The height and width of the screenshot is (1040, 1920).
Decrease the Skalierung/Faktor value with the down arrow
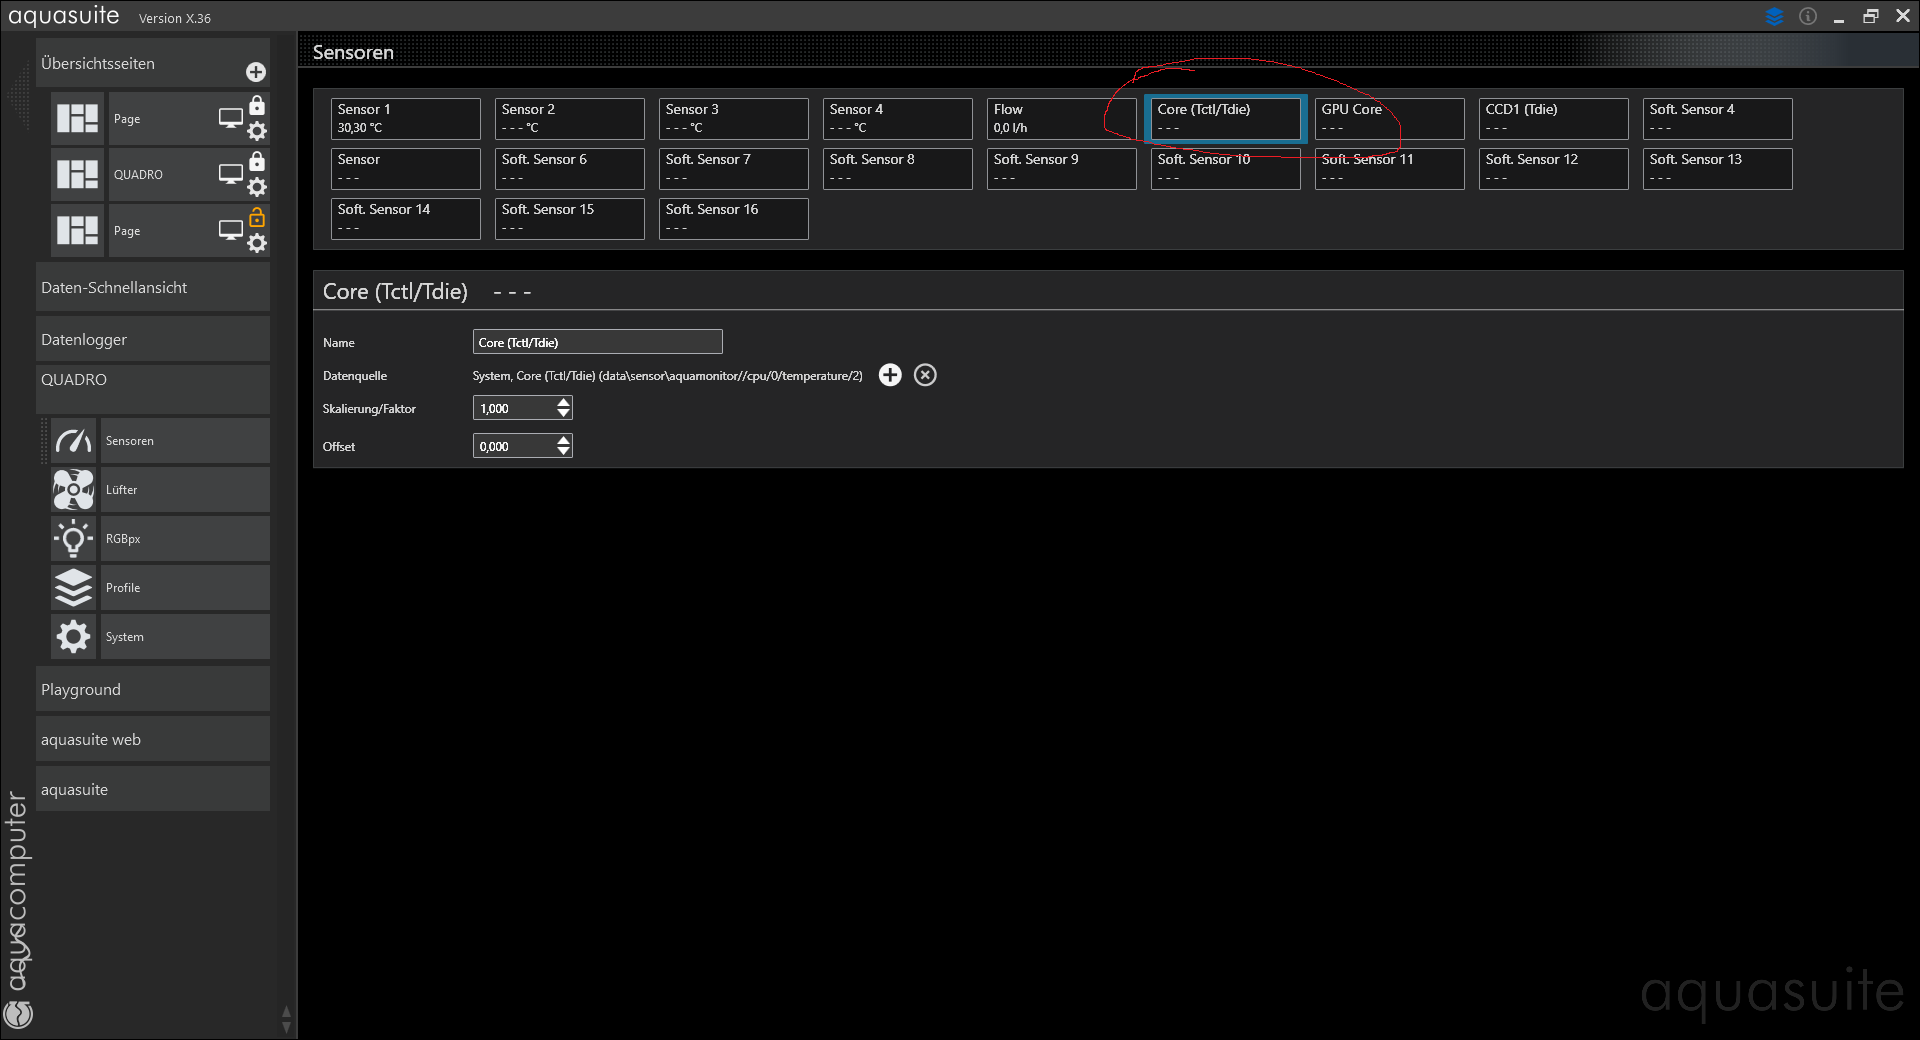coord(564,413)
